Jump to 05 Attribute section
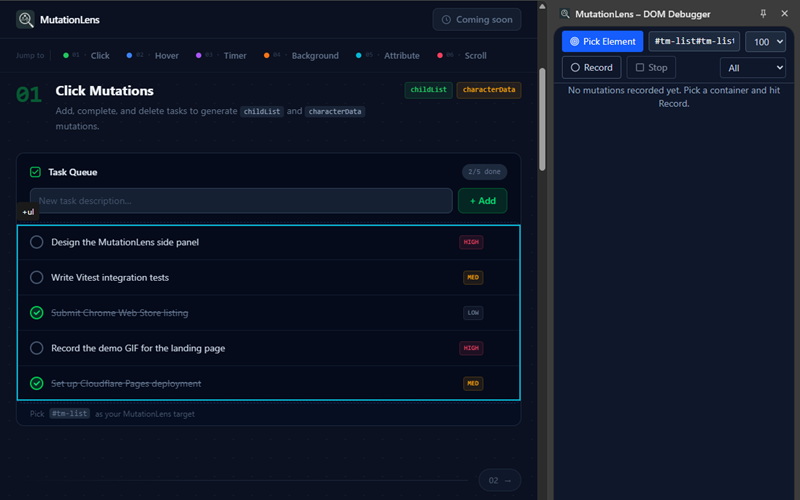Viewport: 800px width, 500px height. point(388,56)
